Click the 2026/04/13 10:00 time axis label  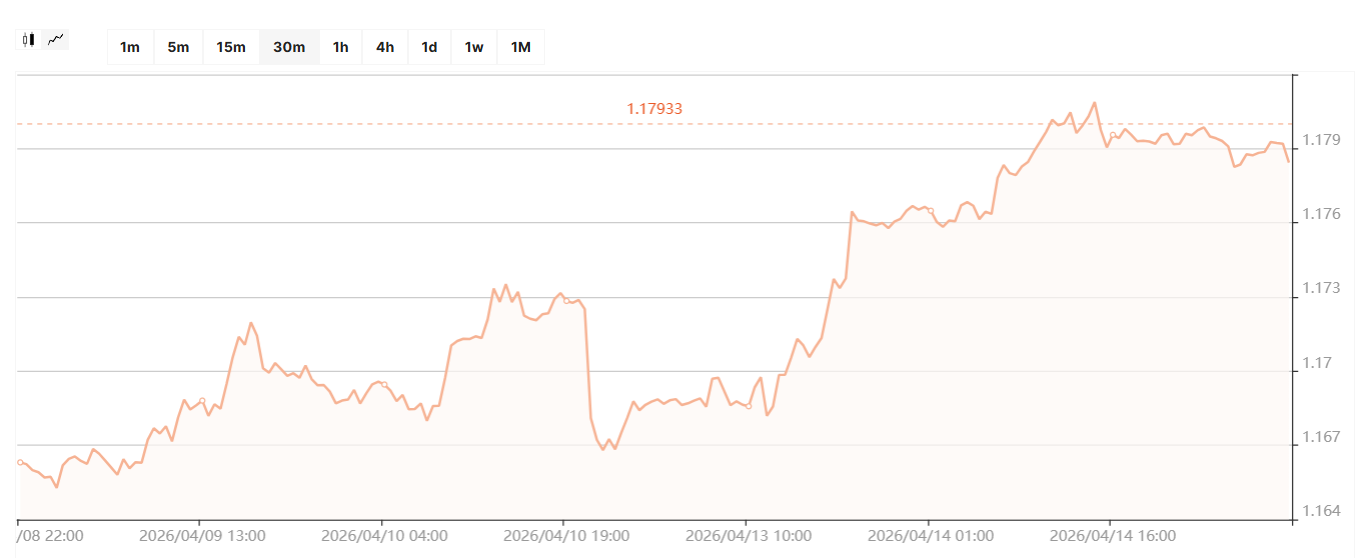748,535
